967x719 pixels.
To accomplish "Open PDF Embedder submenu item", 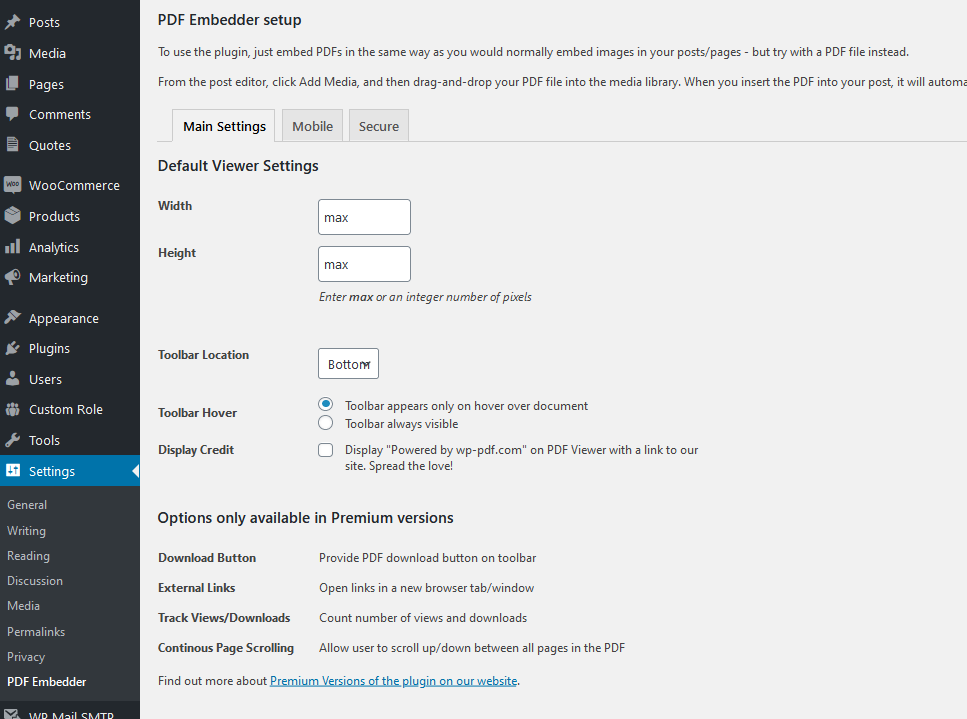I will [x=47, y=681].
